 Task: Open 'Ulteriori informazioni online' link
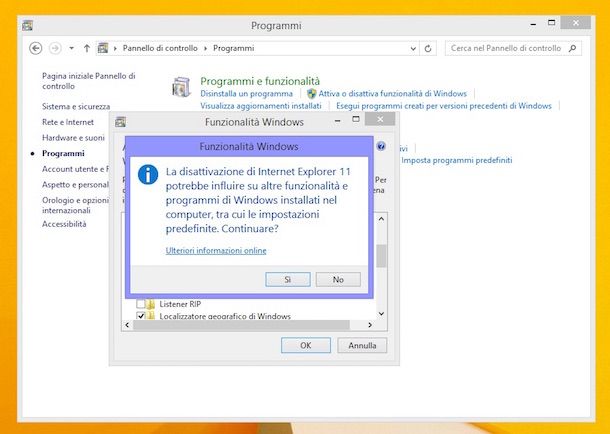tap(216, 250)
